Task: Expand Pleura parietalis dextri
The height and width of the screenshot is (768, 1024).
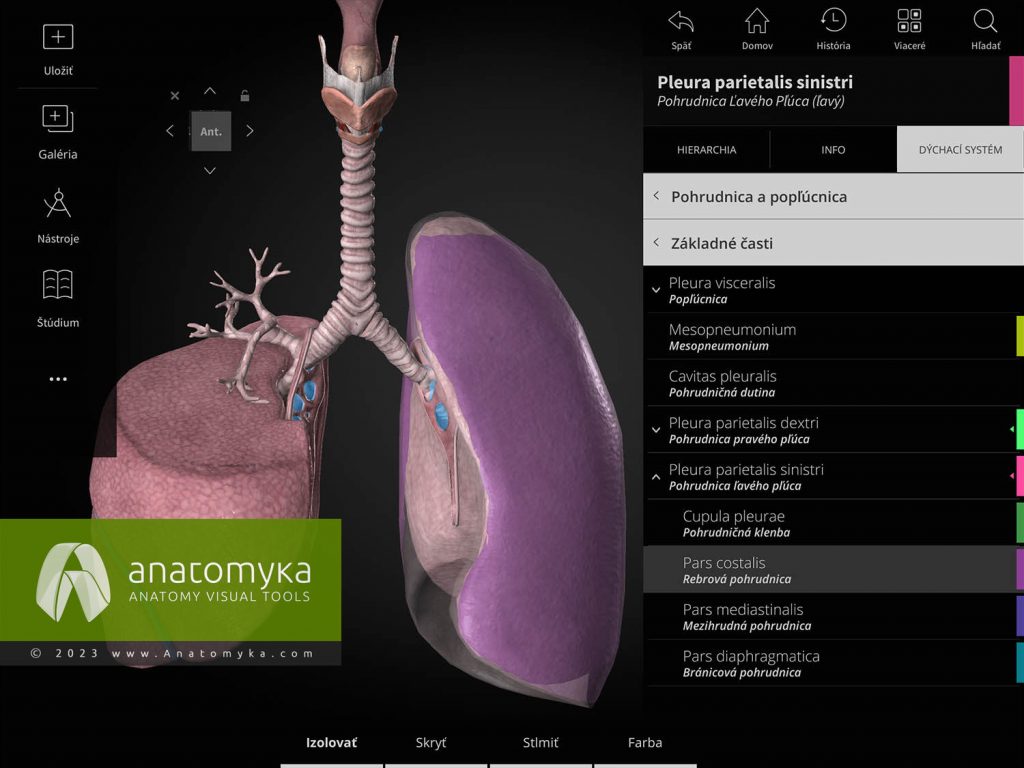Action: tap(657, 428)
